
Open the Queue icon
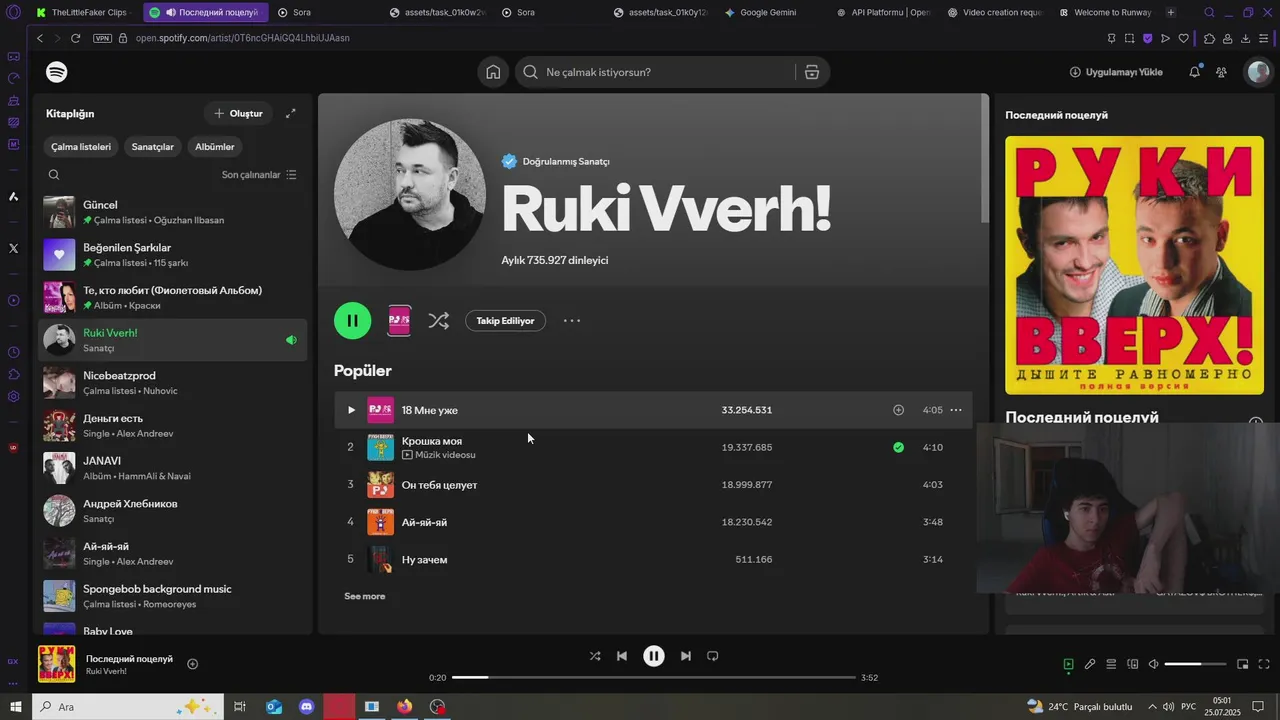pyautogui.click(x=1111, y=664)
